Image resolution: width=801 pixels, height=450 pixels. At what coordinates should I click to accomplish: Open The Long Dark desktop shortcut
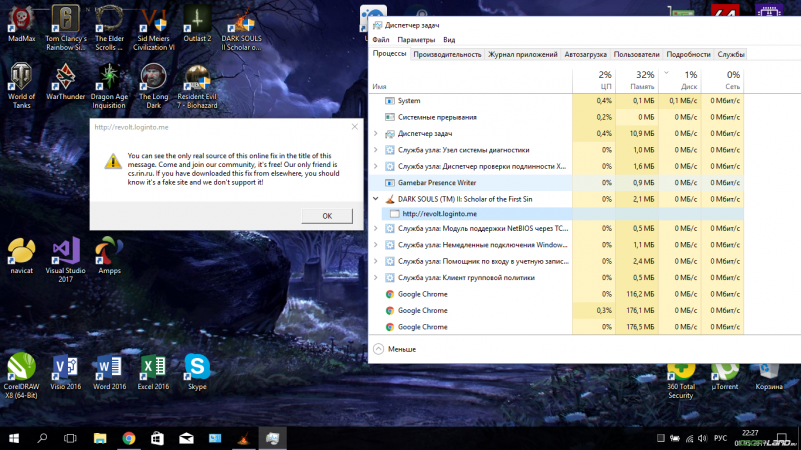[153, 86]
